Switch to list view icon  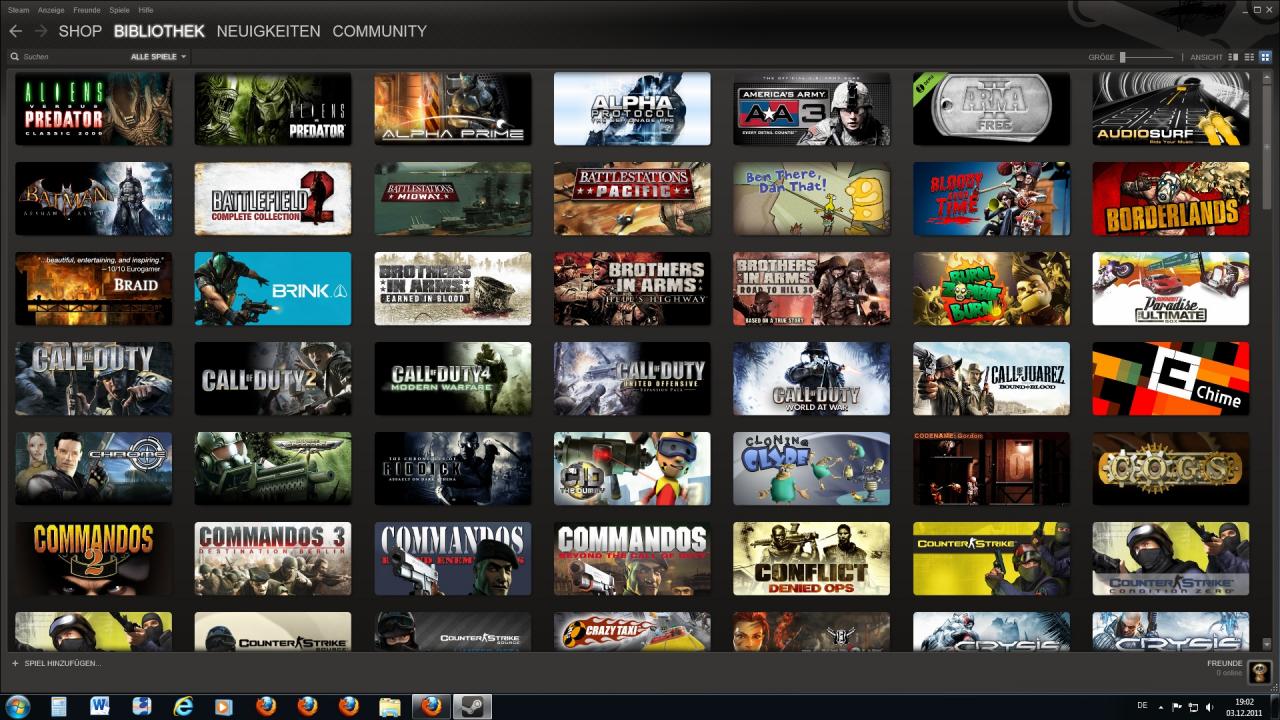(1249, 57)
